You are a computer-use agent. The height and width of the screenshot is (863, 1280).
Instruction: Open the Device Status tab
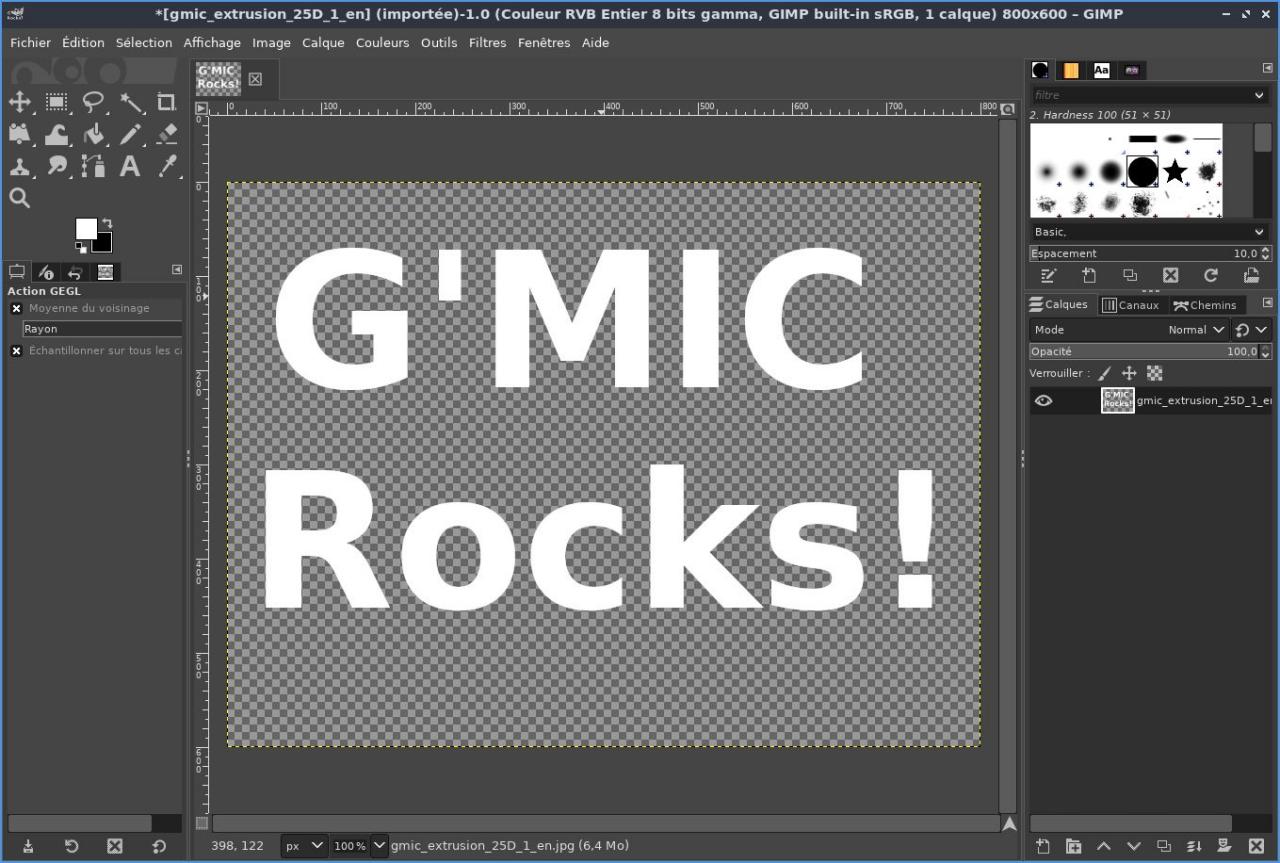tap(46, 272)
